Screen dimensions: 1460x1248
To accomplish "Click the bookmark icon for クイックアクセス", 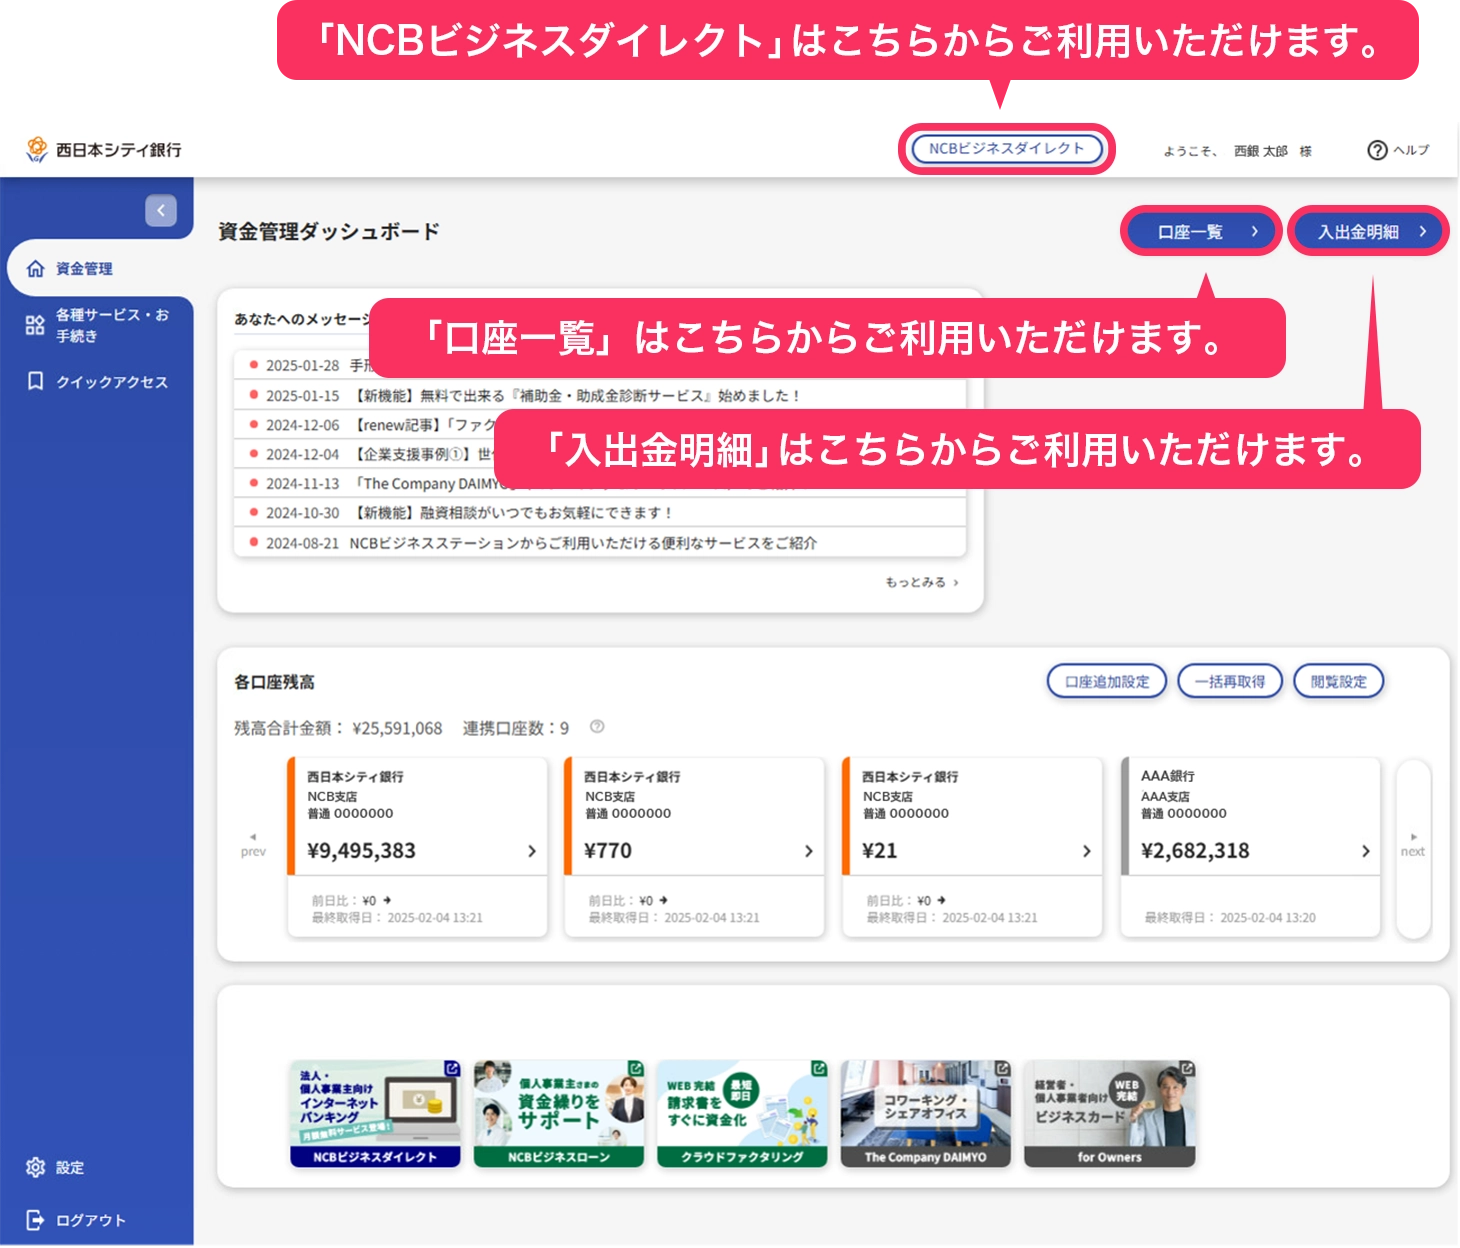I will tap(35, 381).
